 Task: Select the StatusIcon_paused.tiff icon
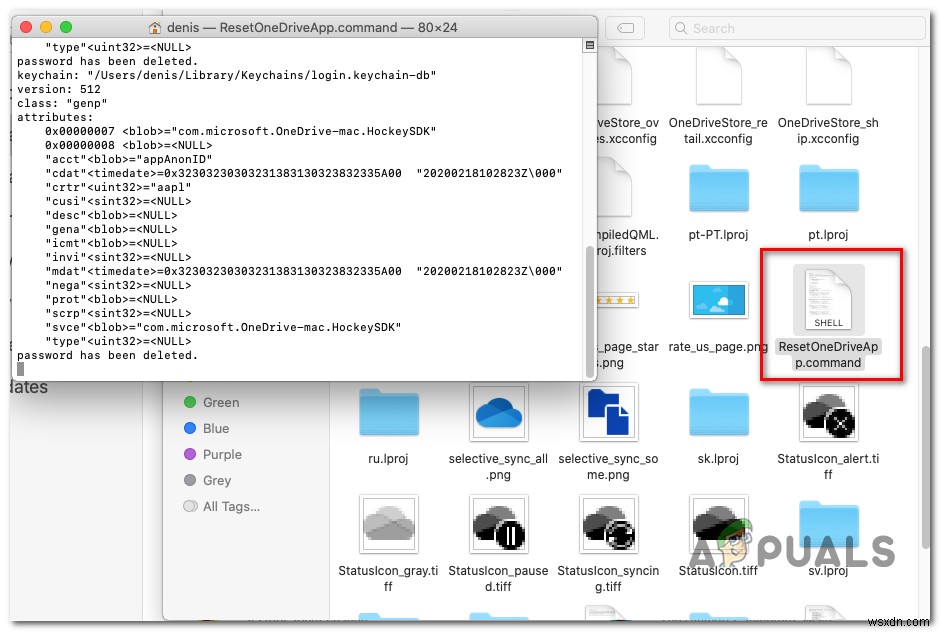tap(499, 523)
